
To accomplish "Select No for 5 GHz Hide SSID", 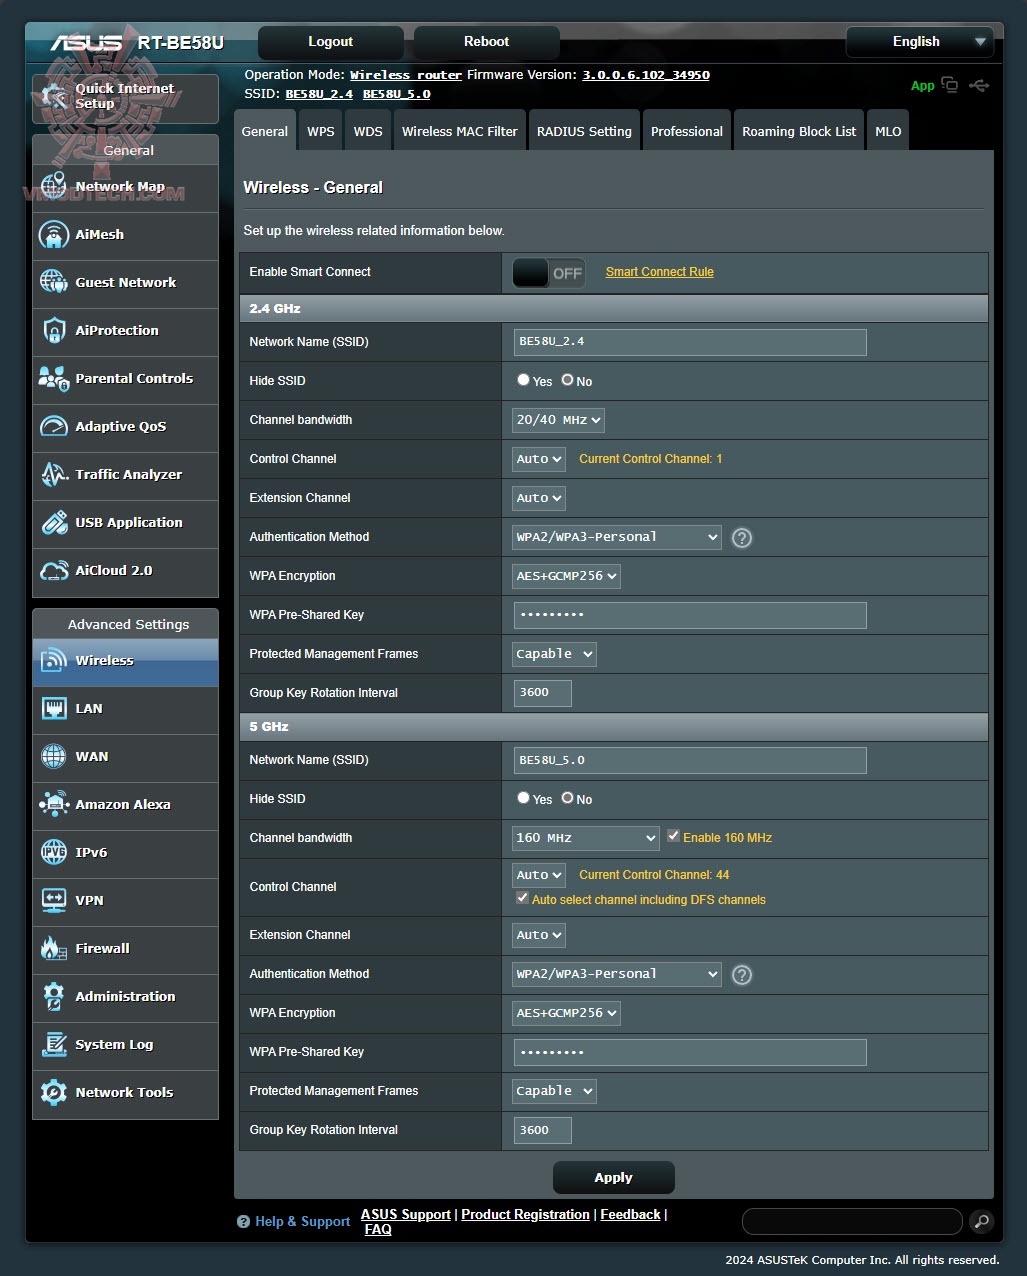I will click(567, 798).
